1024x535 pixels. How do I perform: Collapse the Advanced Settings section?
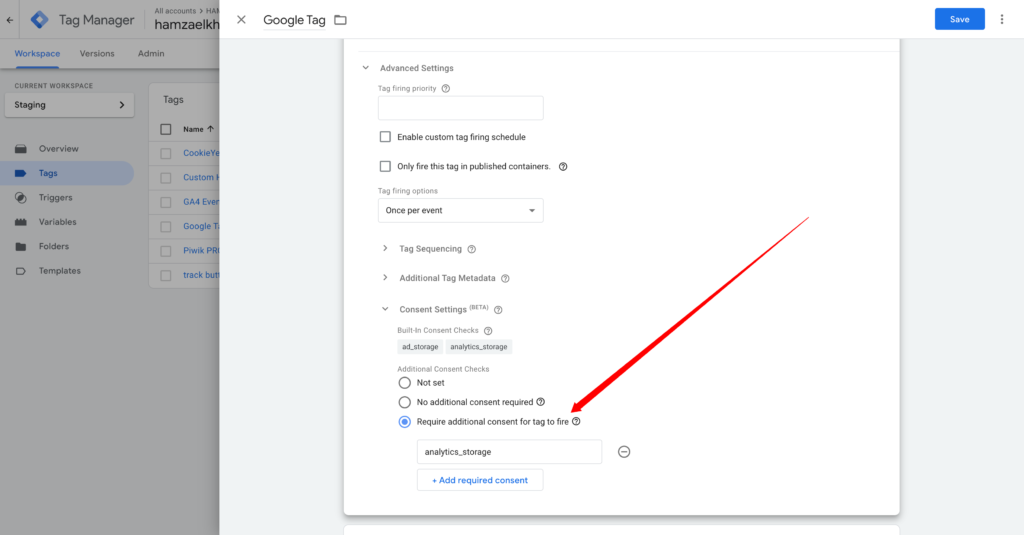tap(365, 68)
